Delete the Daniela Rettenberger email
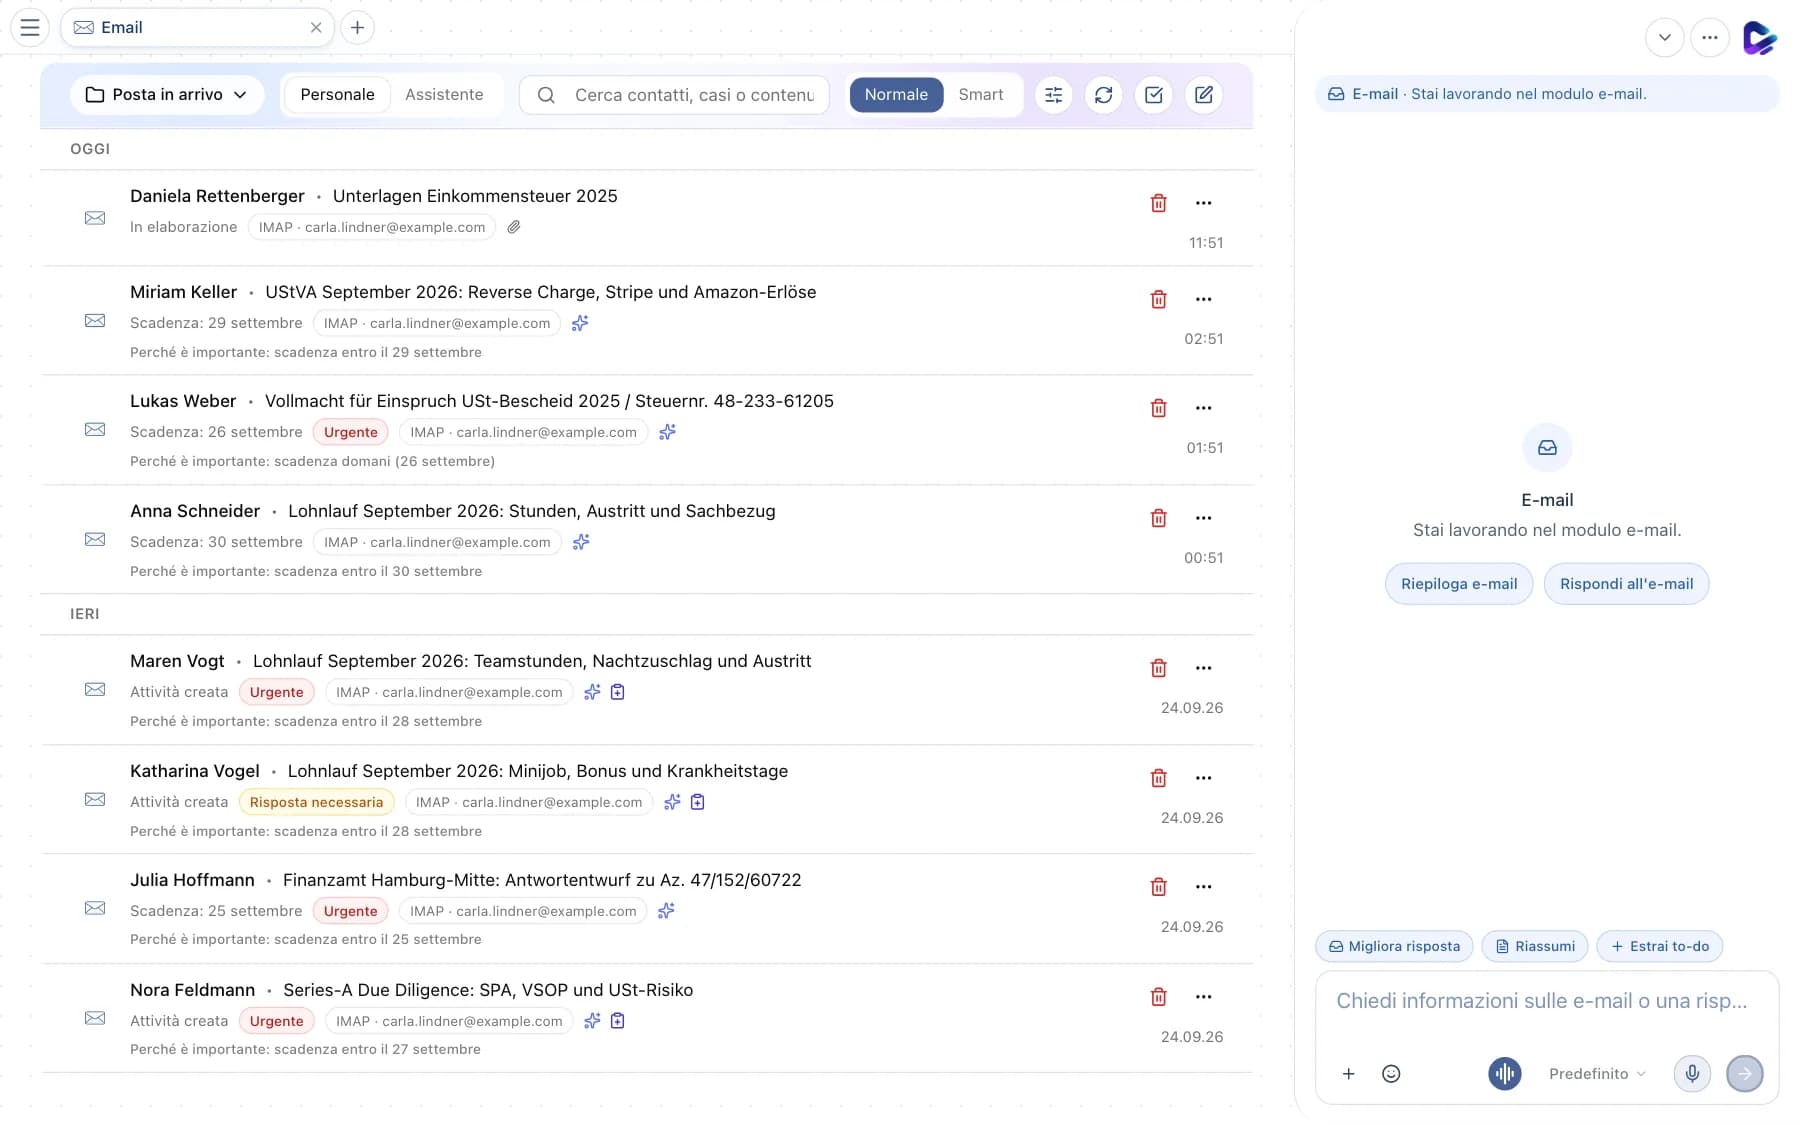The image size is (1800, 1125). click(1159, 203)
